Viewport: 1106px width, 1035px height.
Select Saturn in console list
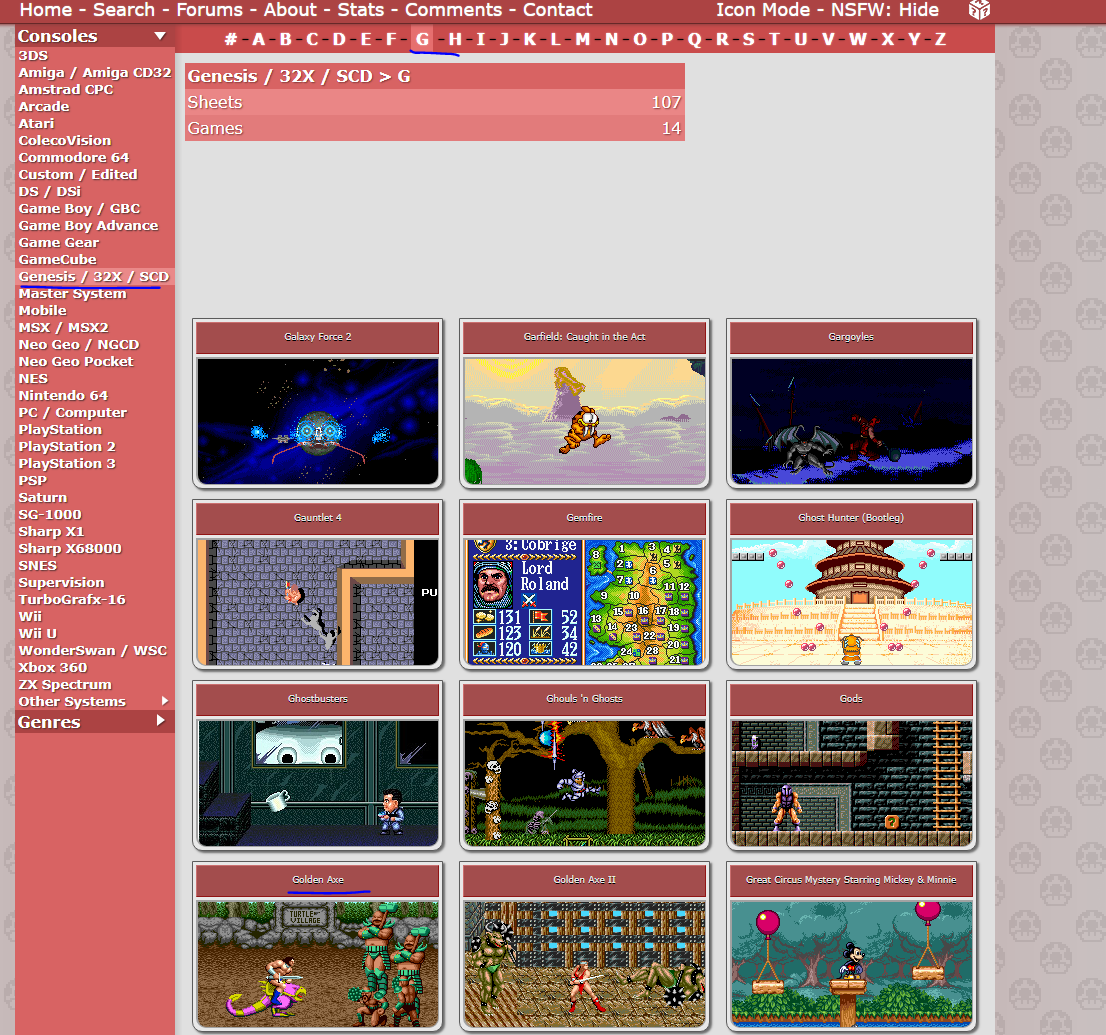point(42,497)
